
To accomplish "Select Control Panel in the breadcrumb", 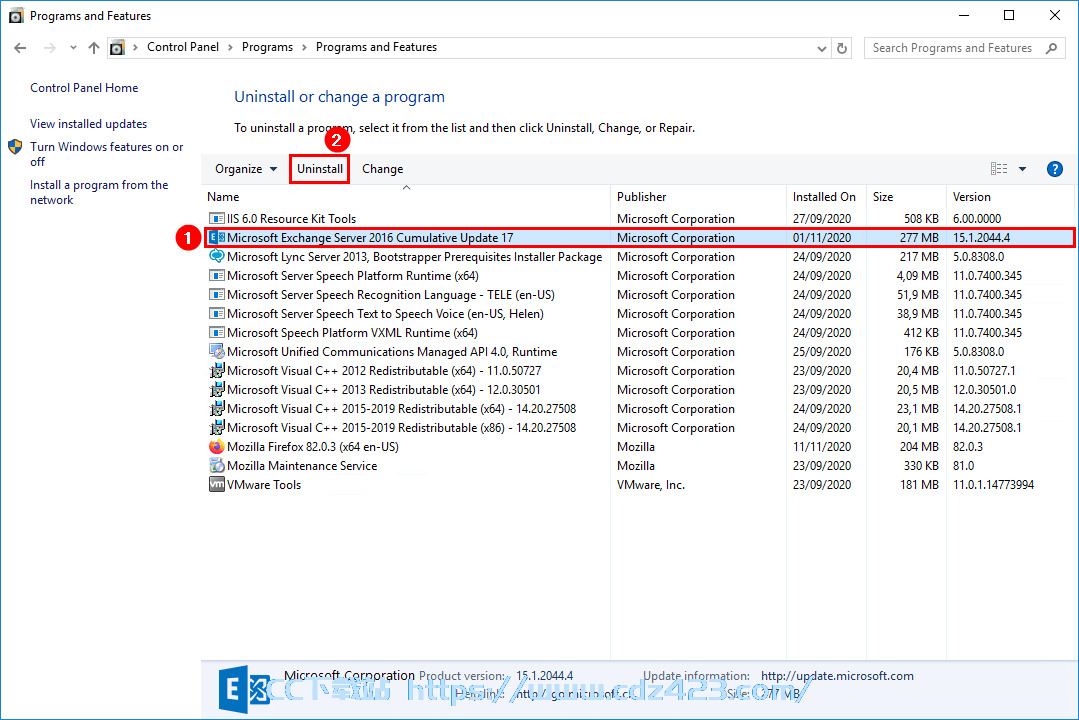I will [183, 47].
